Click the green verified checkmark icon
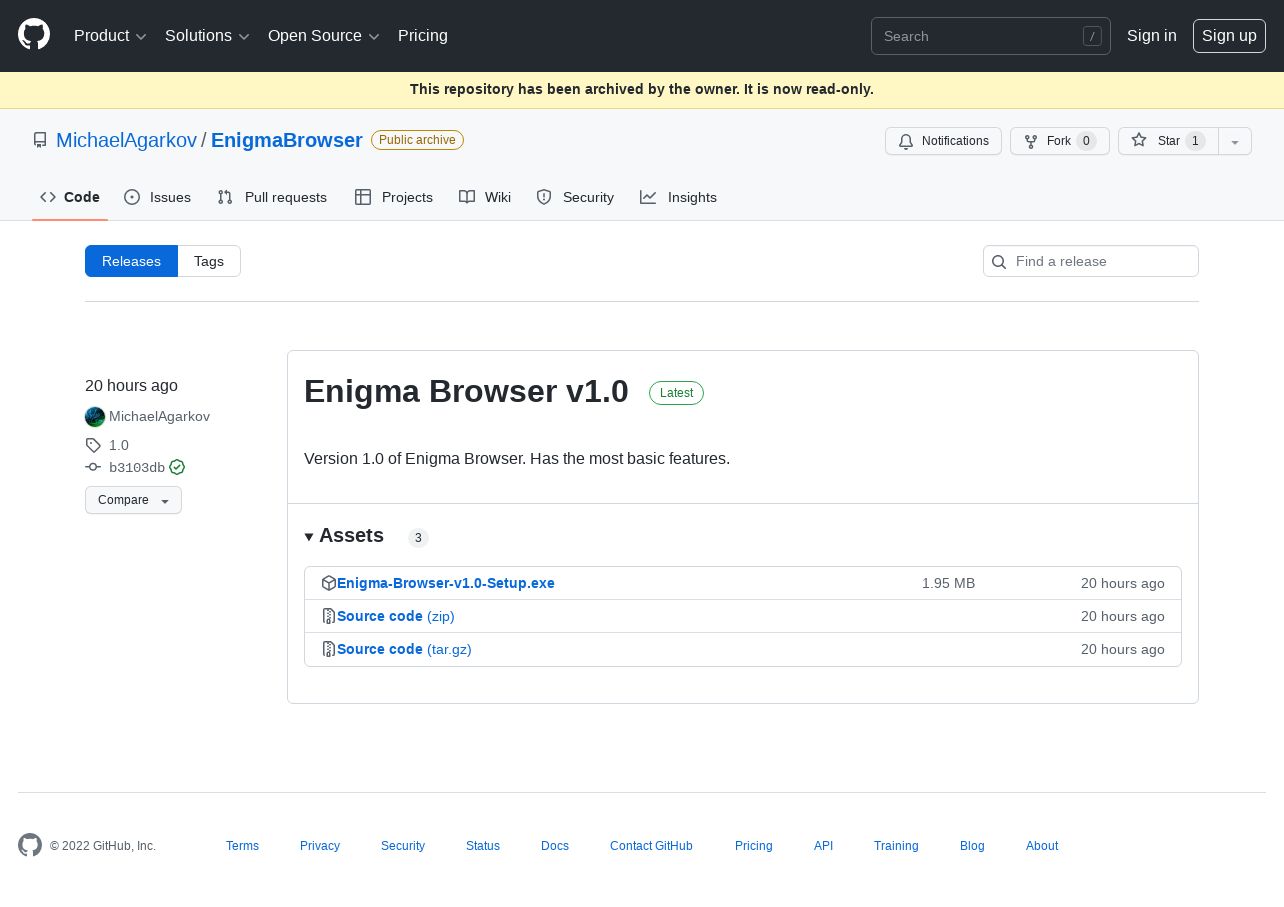Viewport: 1284px width, 907px height. tap(177, 467)
